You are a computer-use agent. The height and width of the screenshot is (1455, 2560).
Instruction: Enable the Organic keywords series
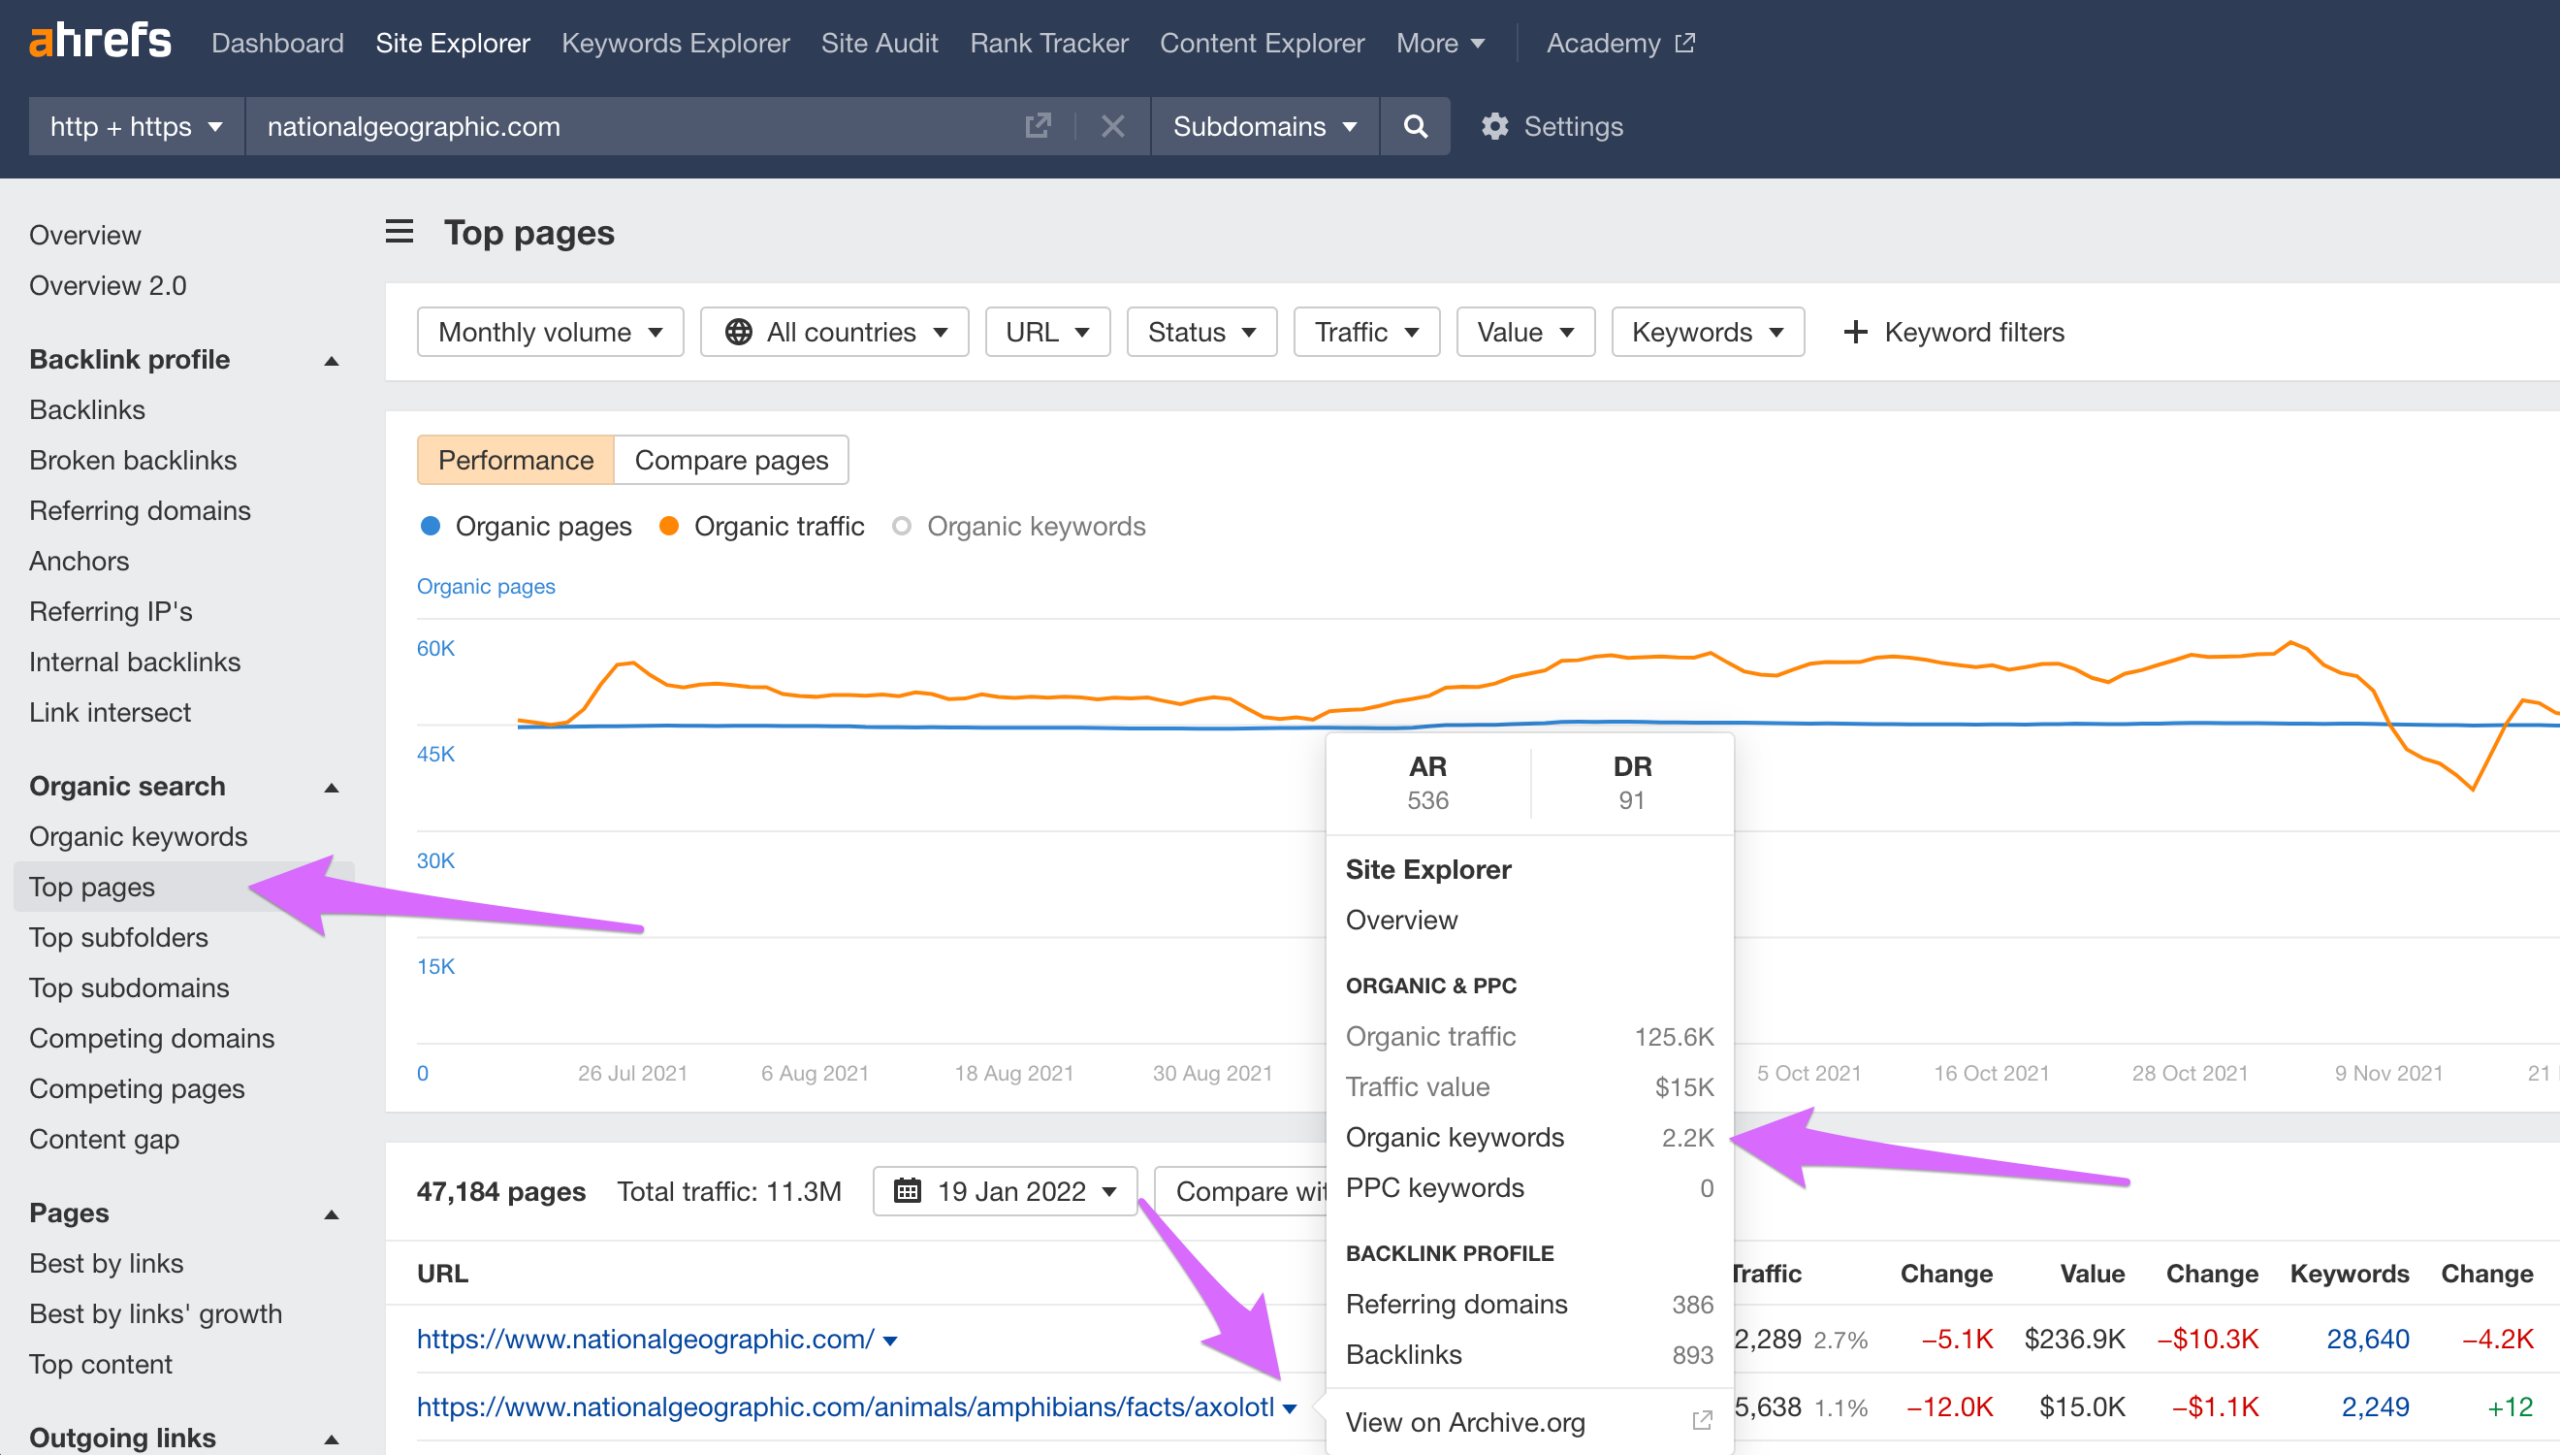(x=1019, y=526)
